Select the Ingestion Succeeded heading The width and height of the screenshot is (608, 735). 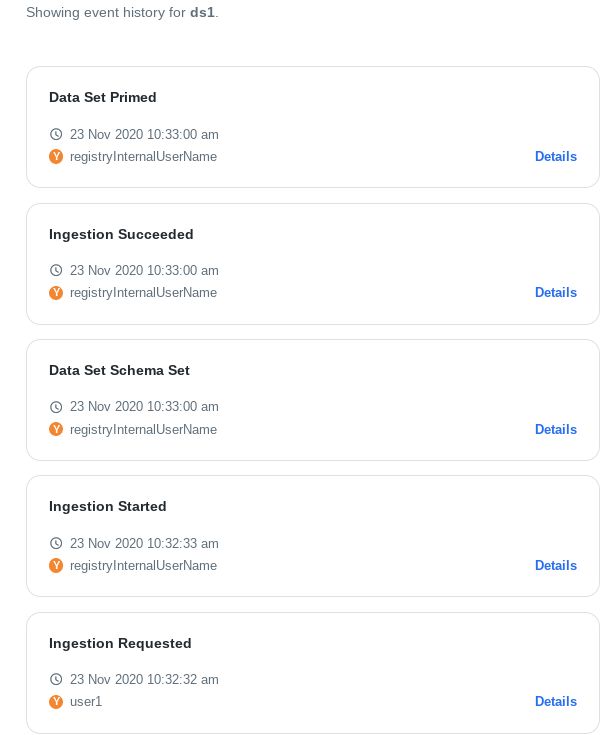pyautogui.click(x=121, y=234)
